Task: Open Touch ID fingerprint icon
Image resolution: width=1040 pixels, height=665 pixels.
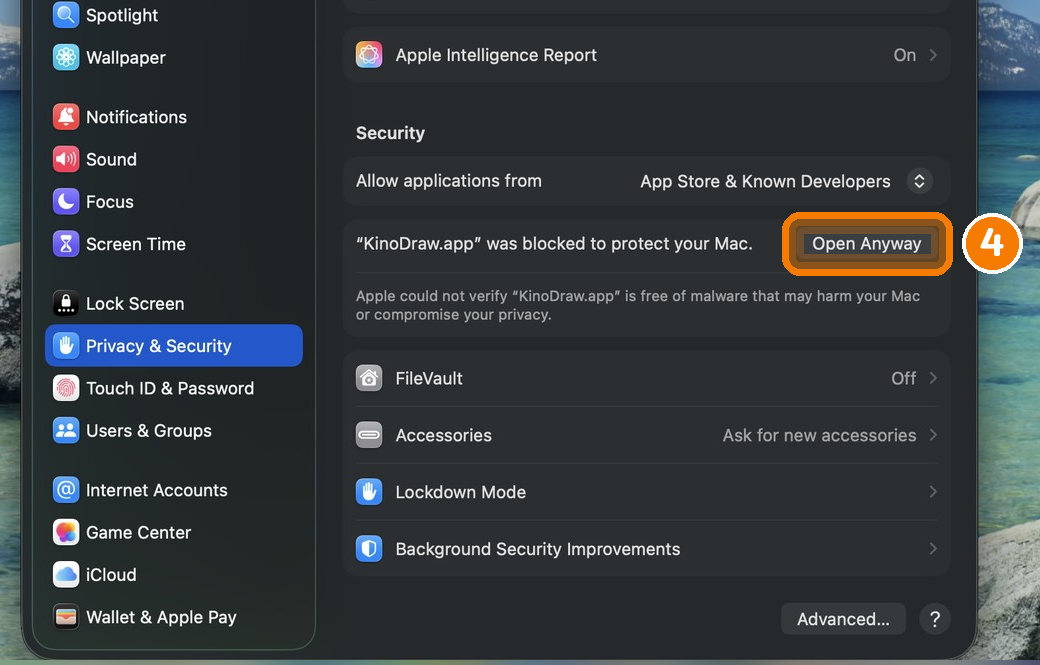Action: (66, 388)
